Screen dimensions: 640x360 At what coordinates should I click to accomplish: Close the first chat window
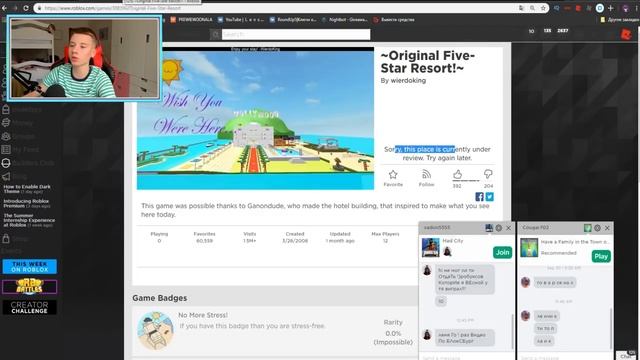pyautogui.click(x=508, y=228)
